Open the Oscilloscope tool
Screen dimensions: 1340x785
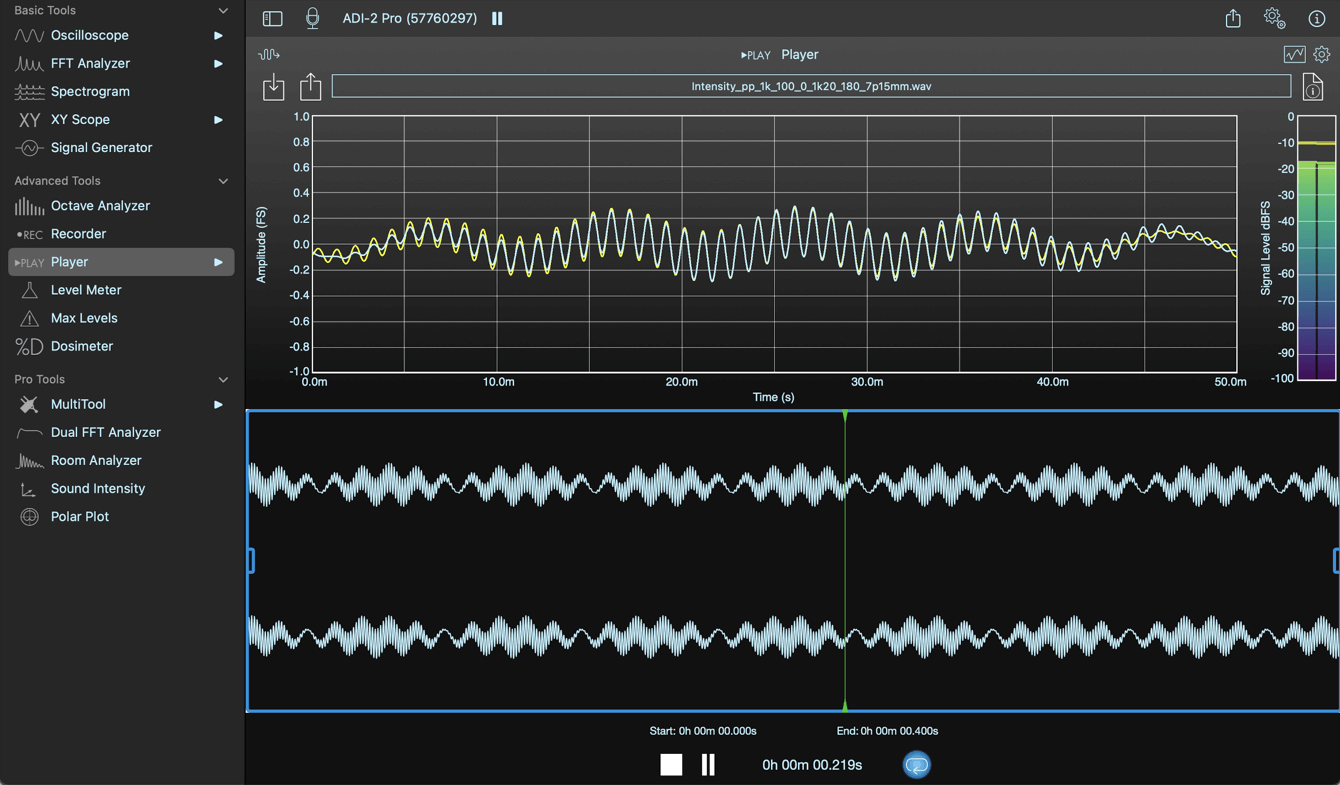click(89, 35)
